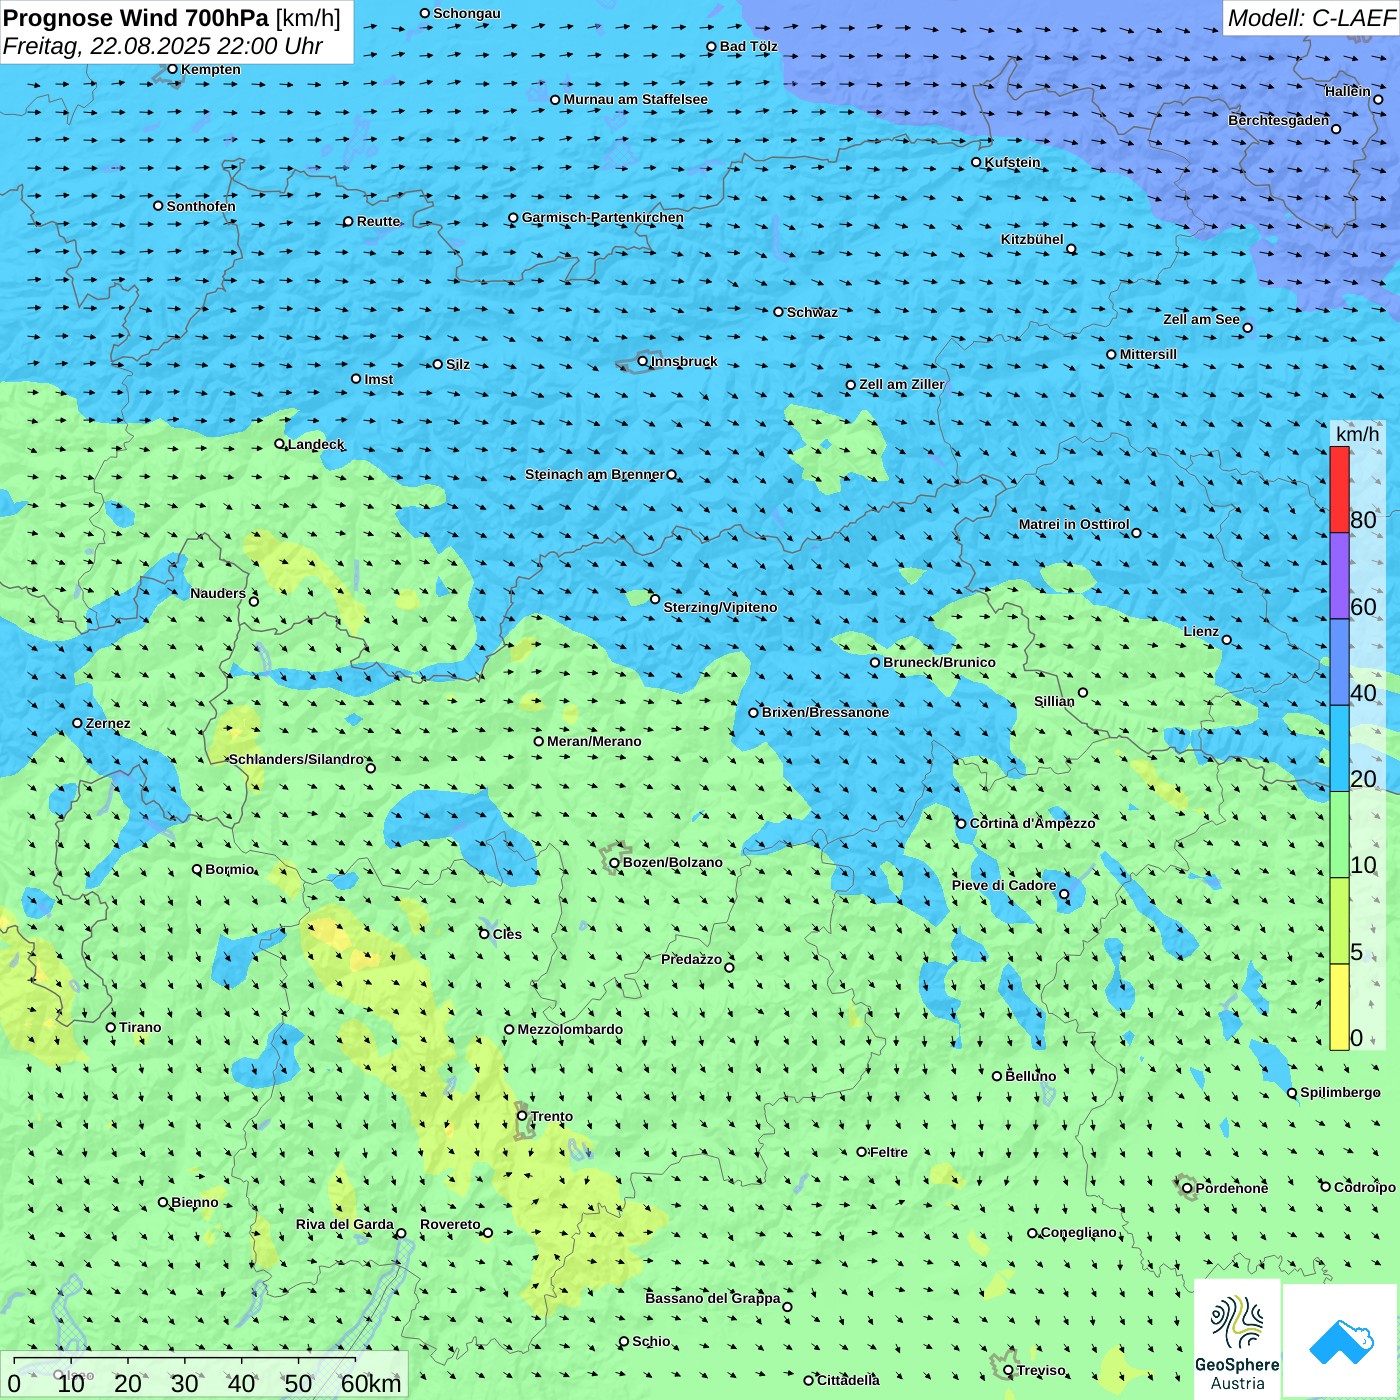Click the 'Mittersill' label
The height and width of the screenshot is (1400, 1400).
1148,354
